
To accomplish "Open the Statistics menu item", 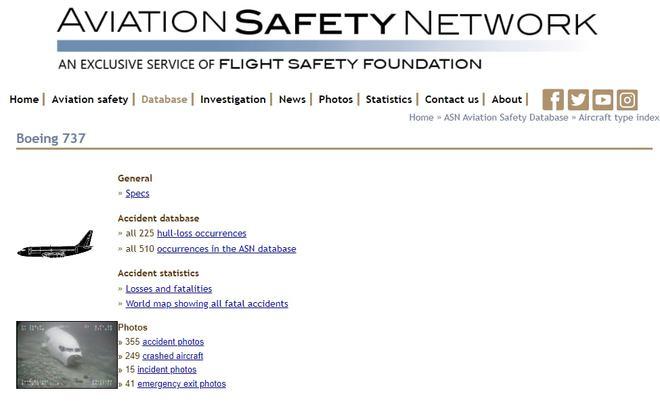I will click(x=388, y=99).
